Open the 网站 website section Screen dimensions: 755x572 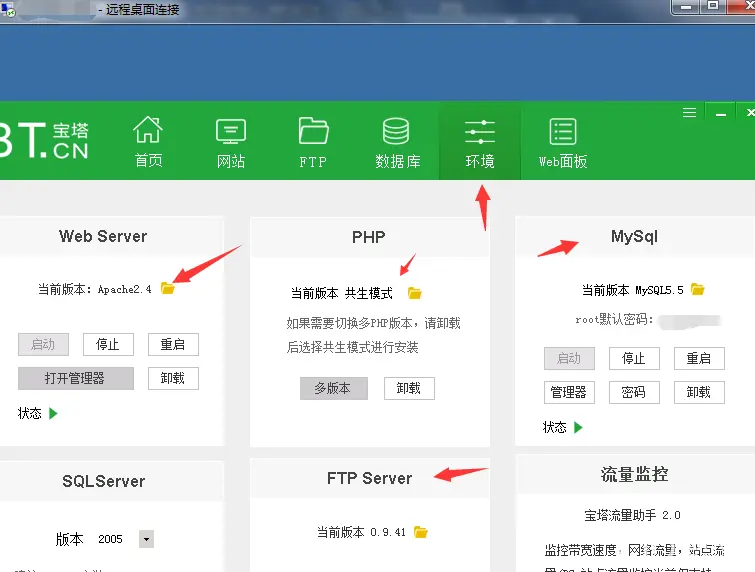pyautogui.click(x=231, y=143)
